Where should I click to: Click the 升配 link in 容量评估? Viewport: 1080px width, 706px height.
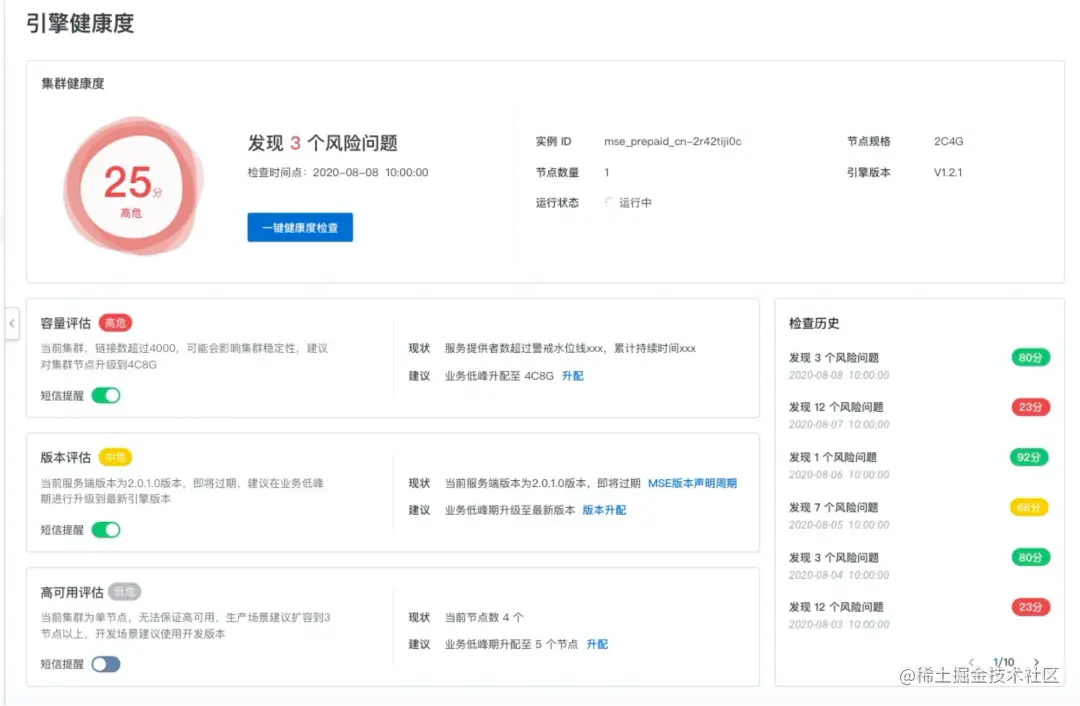pos(572,375)
